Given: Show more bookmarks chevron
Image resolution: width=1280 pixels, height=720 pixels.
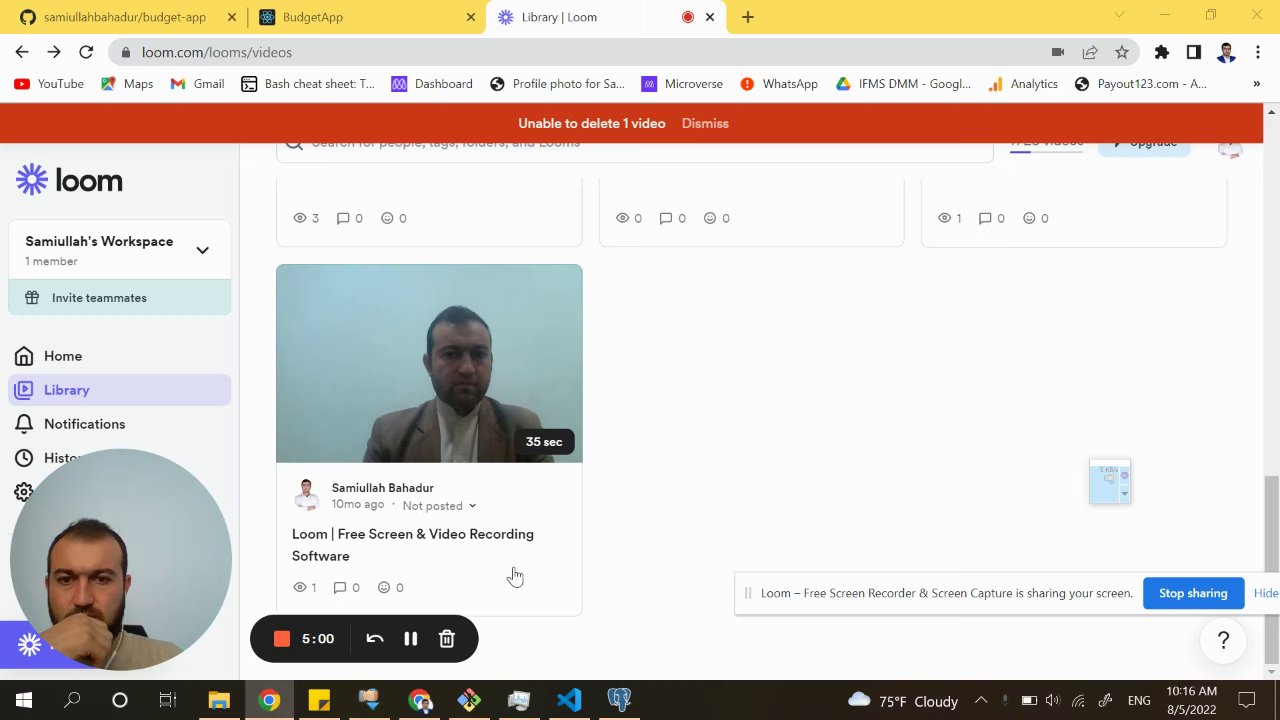Looking at the screenshot, I should click(1257, 84).
